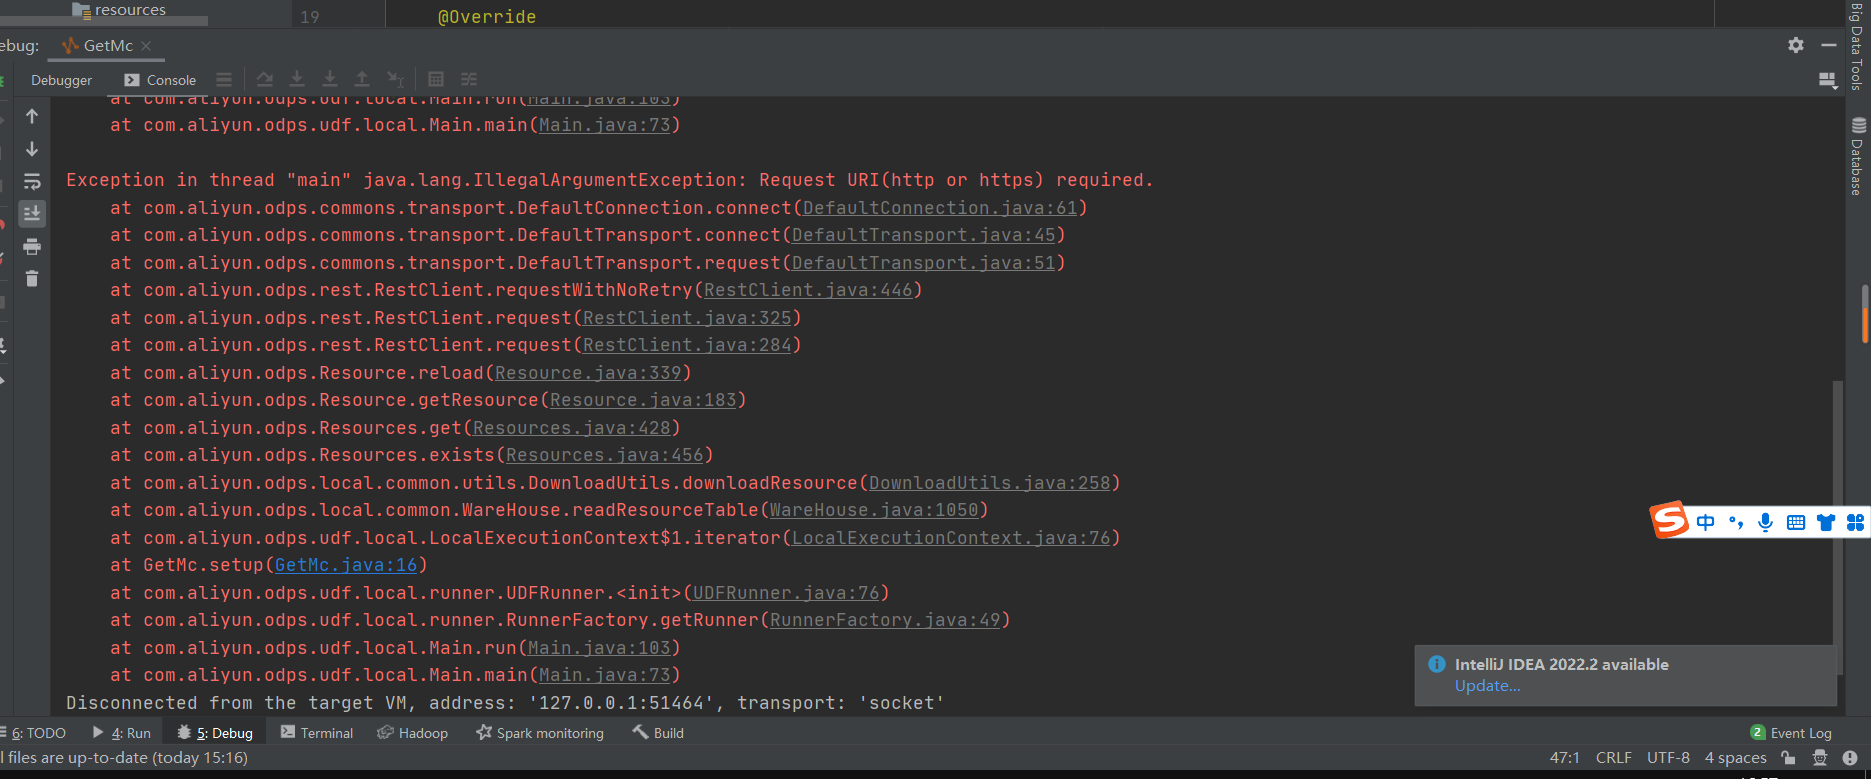Click the Restore Layout icon in the debug toolbar
Screen dimensions: 1871x779
coord(1827,80)
